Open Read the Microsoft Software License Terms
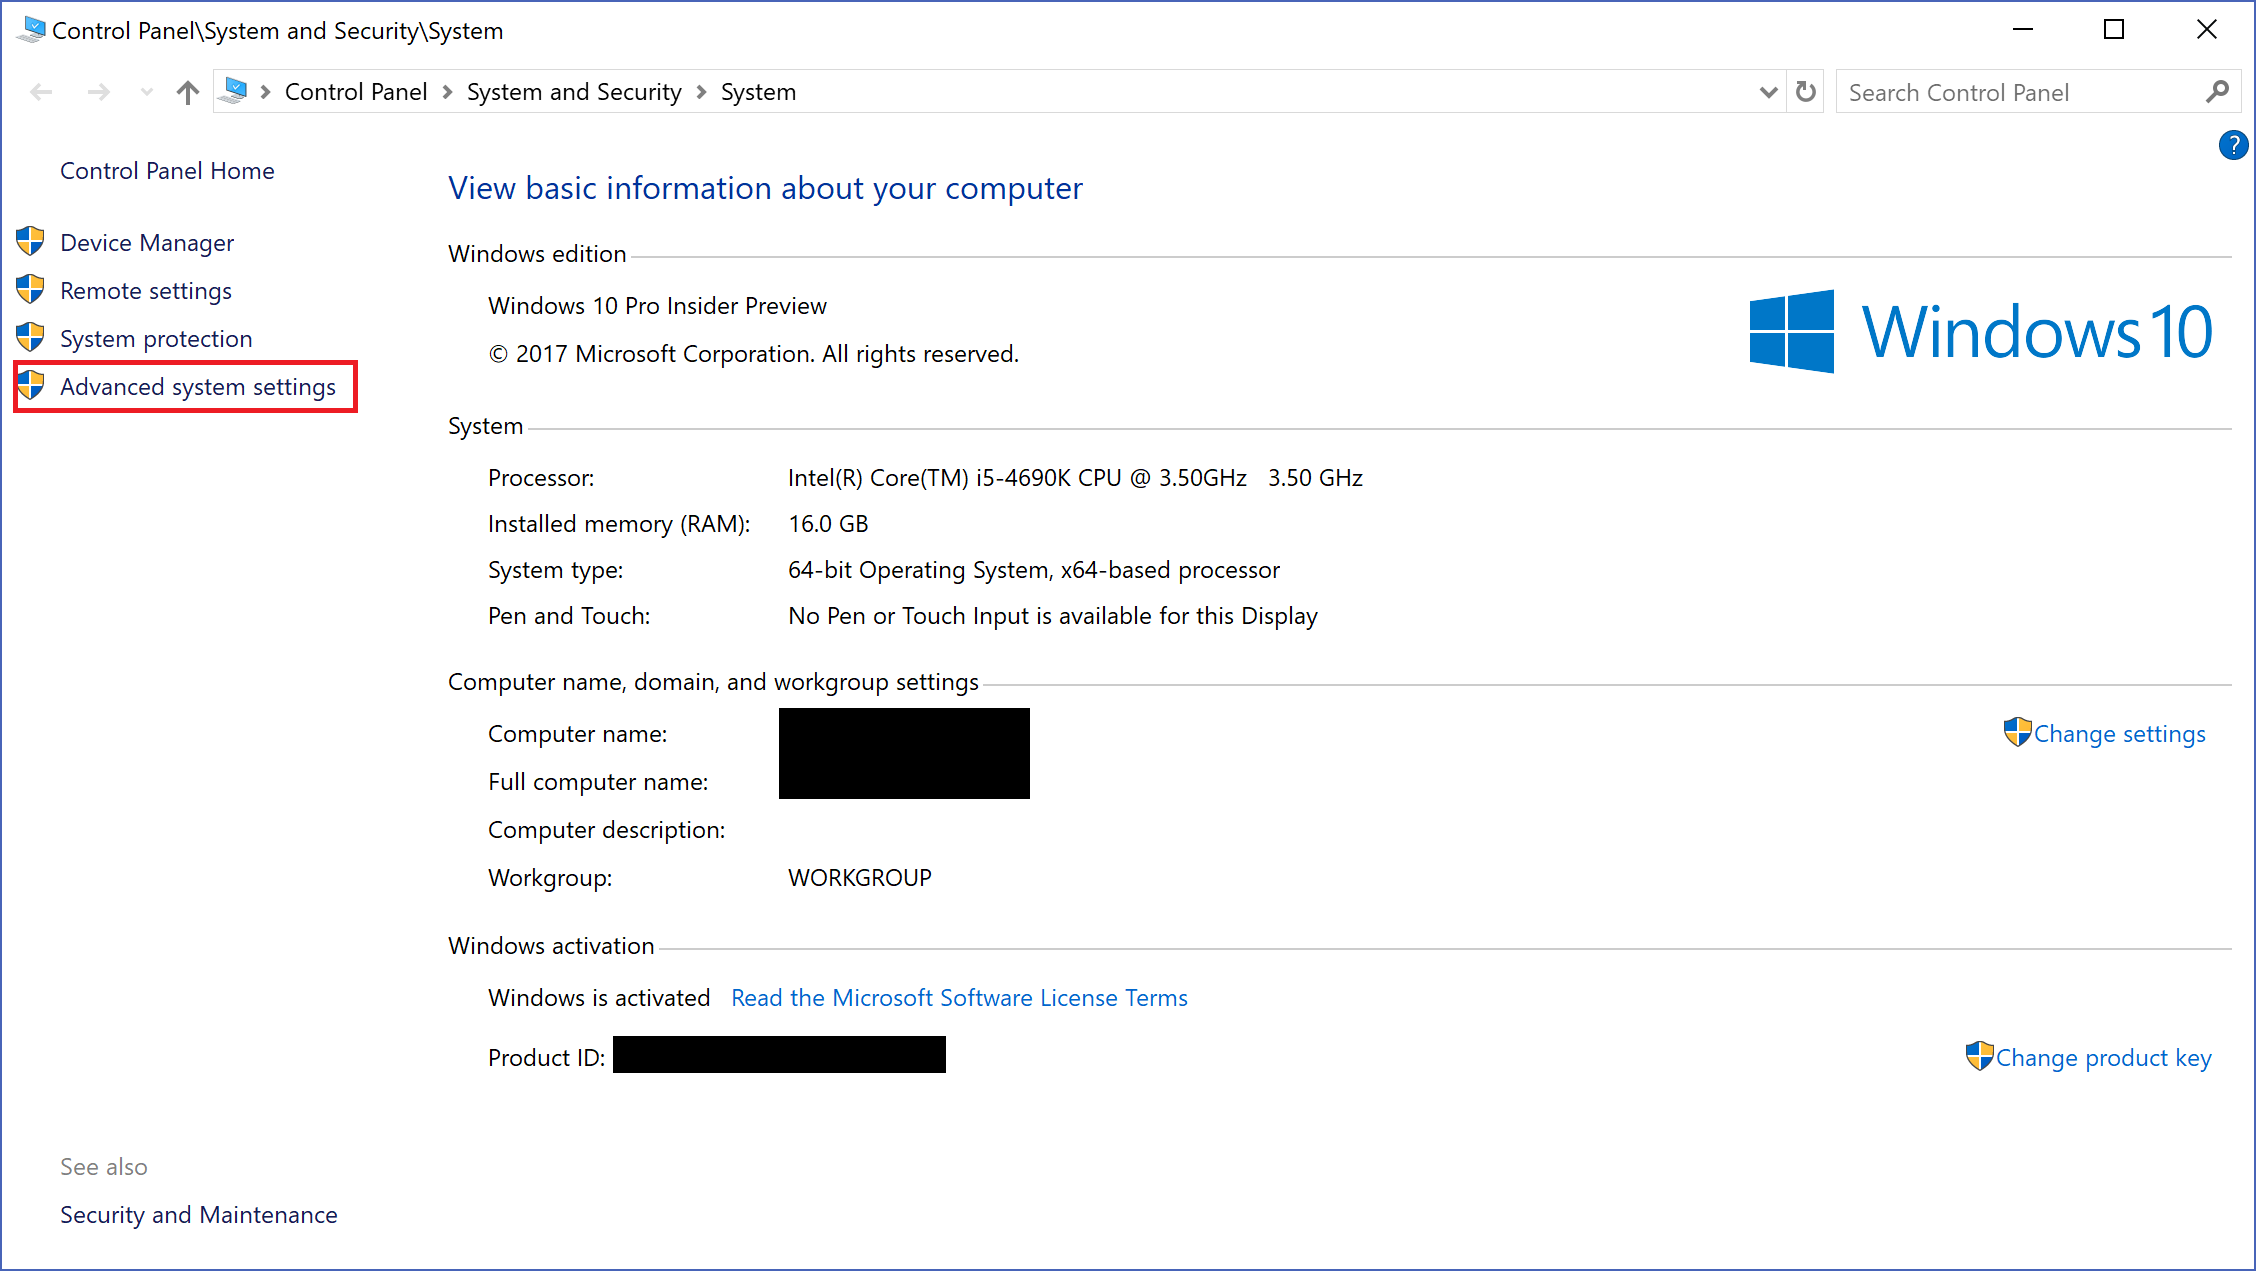Screen dimensions: 2256x1271 tap(959, 997)
